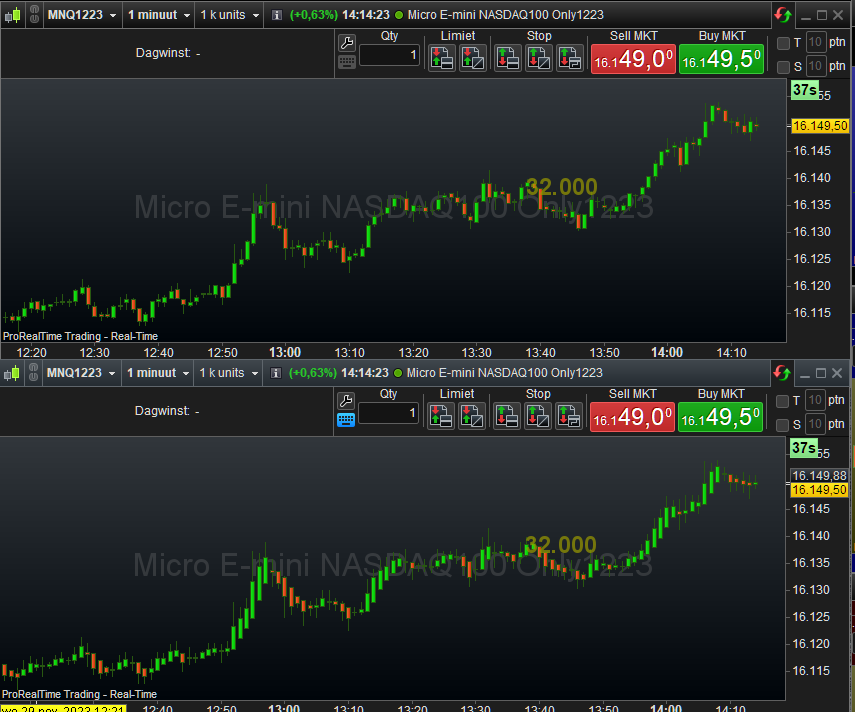Click T points field in bottom window

(x=814, y=401)
